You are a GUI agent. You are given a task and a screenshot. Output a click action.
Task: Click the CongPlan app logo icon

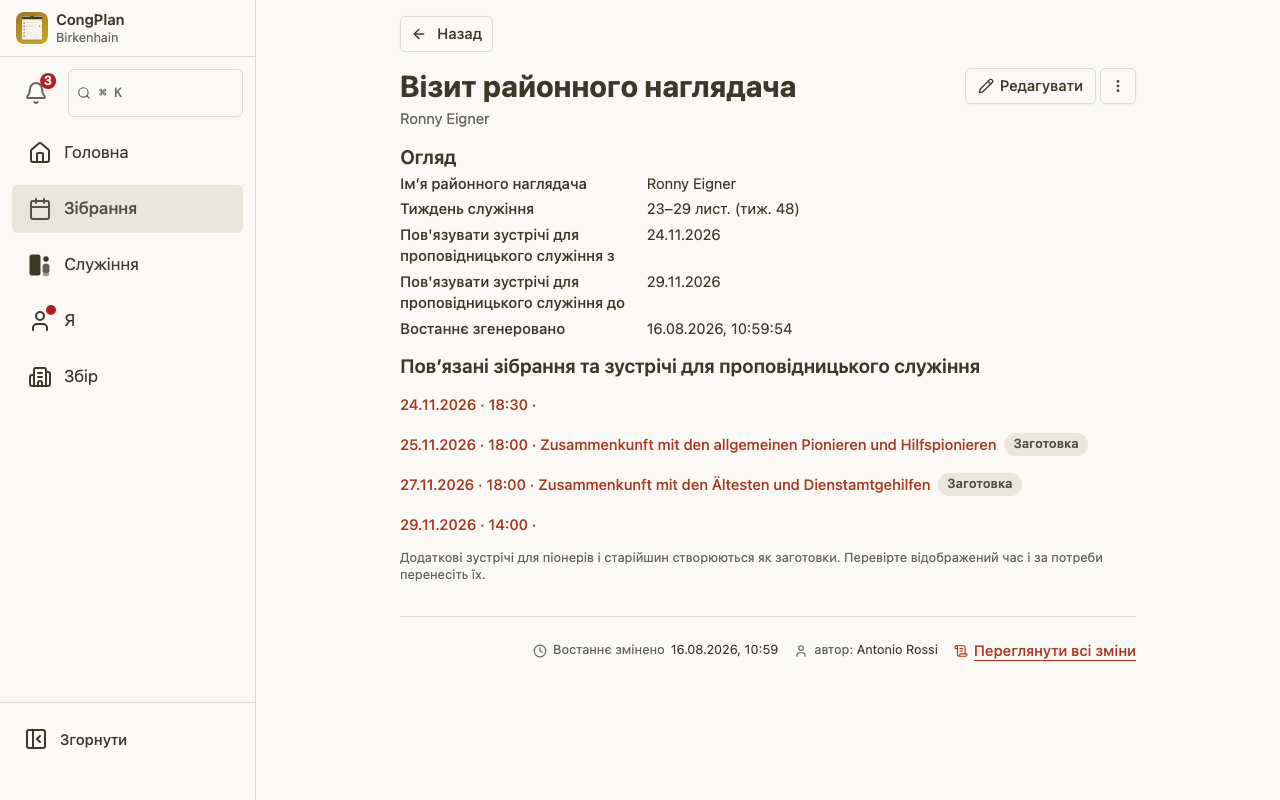32,28
